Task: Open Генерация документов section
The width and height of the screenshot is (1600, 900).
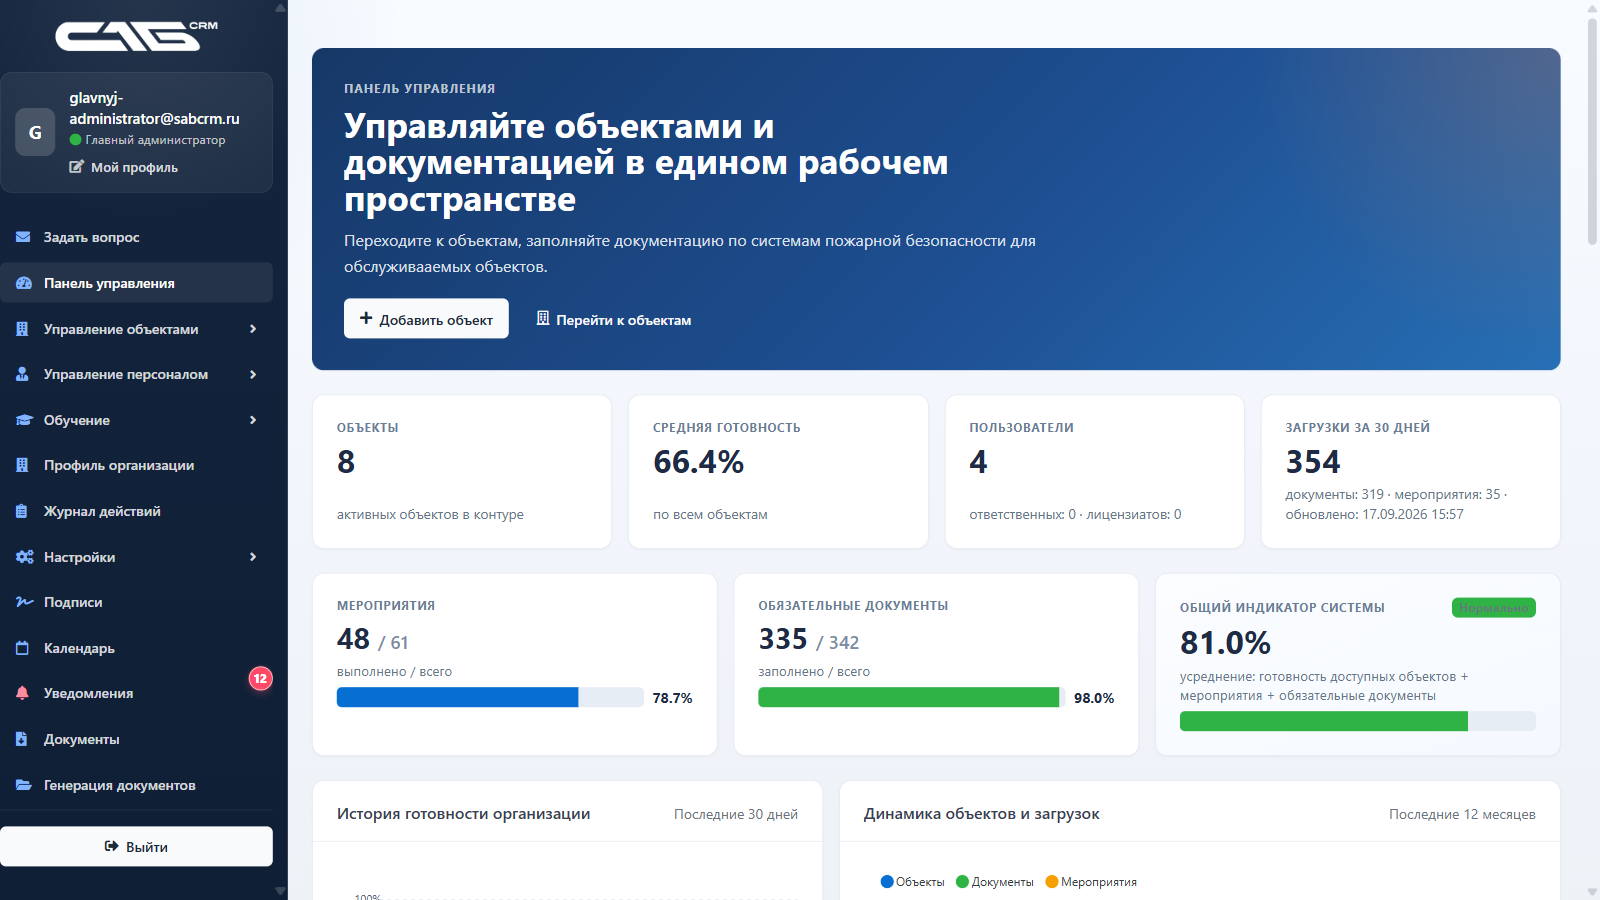Action: (x=136, y=785)
